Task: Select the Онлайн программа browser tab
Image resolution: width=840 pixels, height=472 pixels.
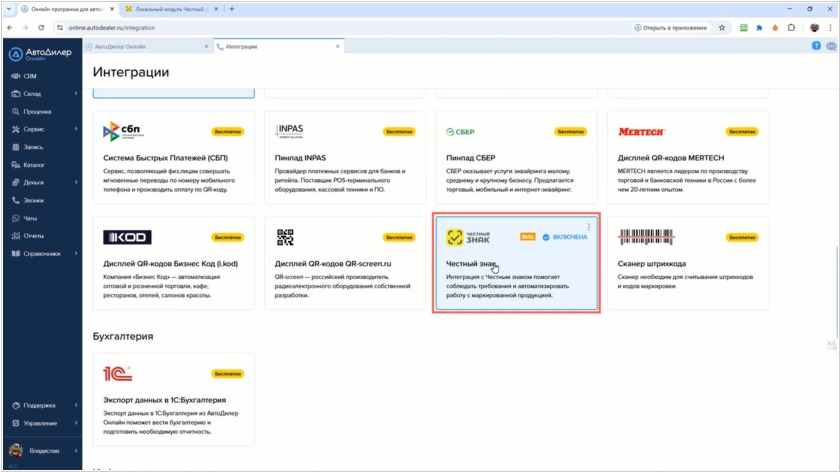Action: pyautogui.click(x=67, y=9)
